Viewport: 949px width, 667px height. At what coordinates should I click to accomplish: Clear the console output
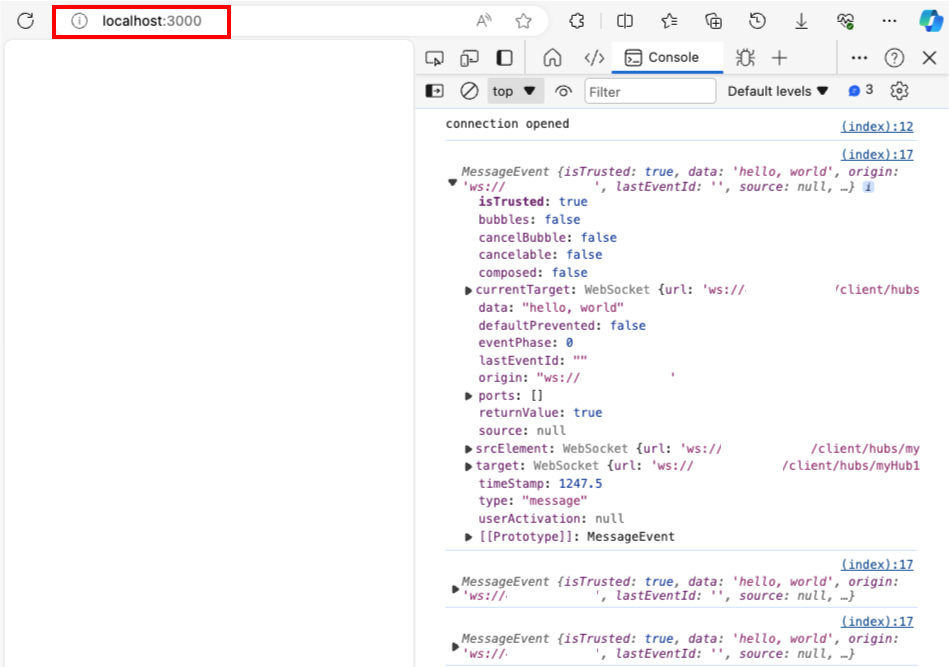coord(469,90)
